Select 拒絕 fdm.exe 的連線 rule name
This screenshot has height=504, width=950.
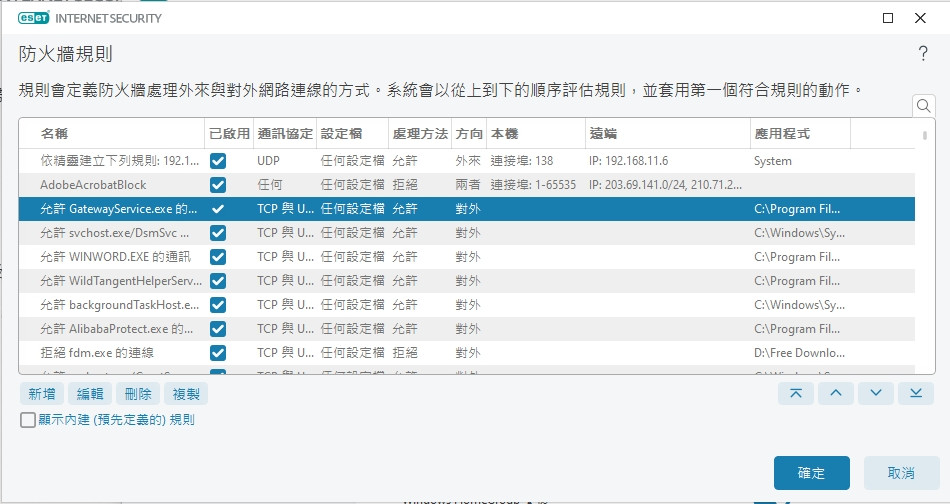(97, 353)
